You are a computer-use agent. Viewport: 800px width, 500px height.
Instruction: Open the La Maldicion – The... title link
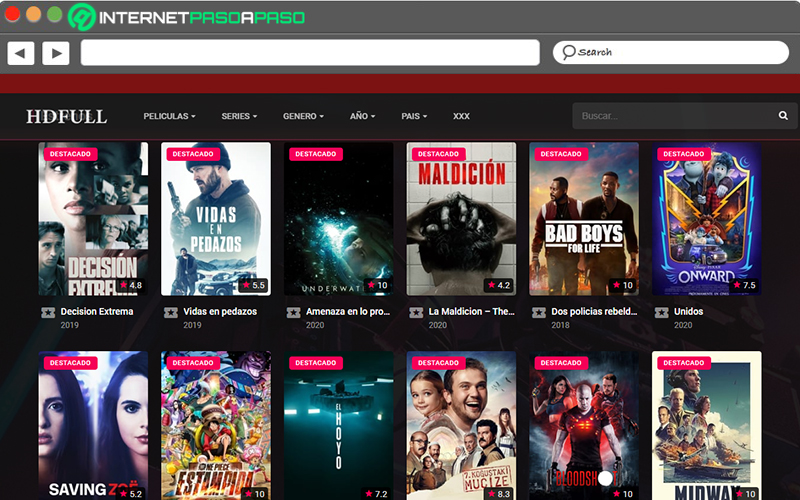(471, 312)
